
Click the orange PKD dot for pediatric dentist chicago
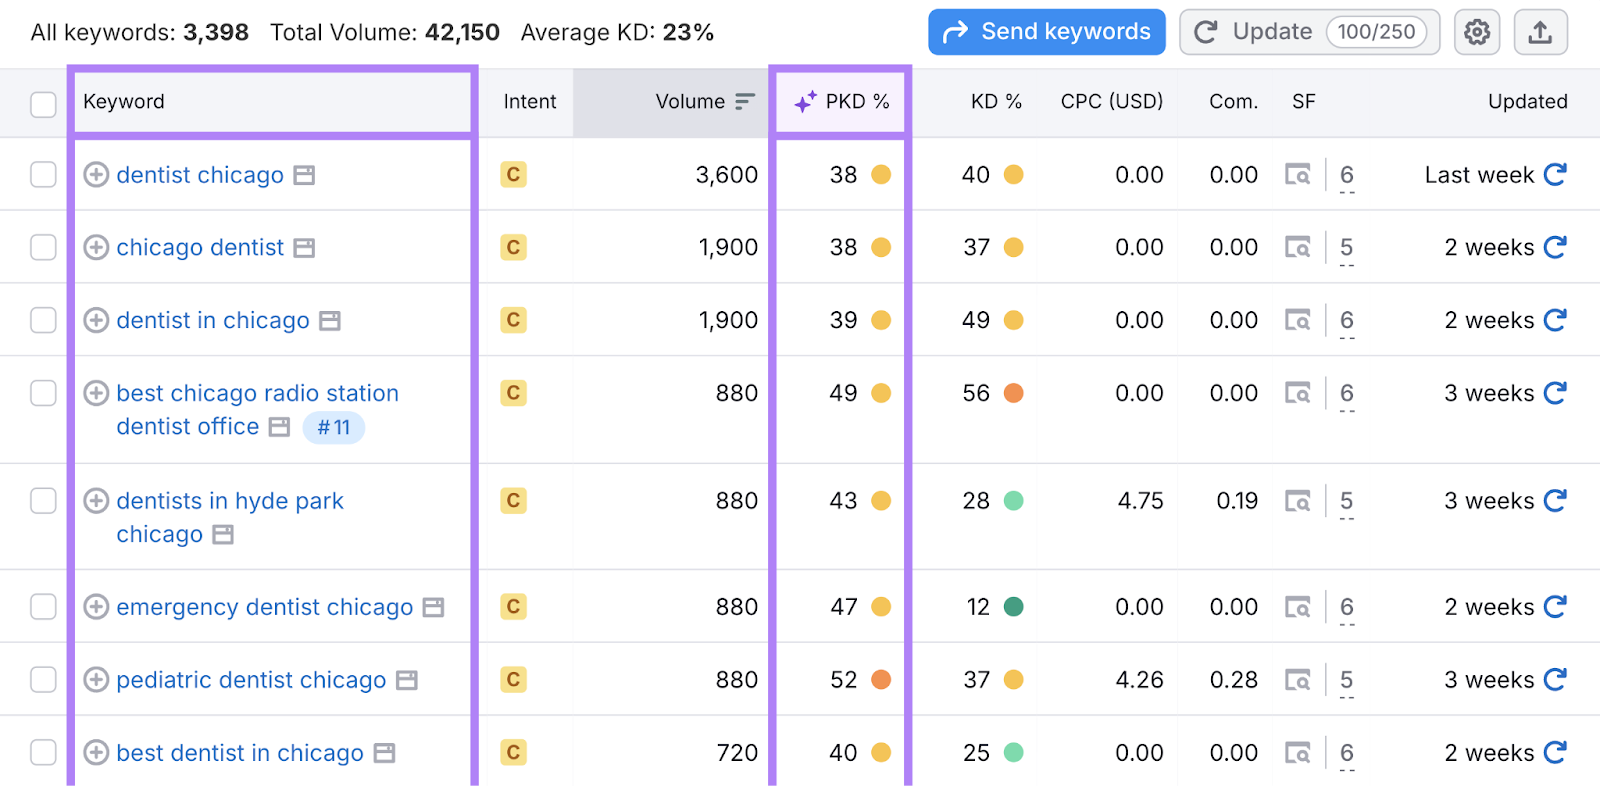click(x=881, y=680)
